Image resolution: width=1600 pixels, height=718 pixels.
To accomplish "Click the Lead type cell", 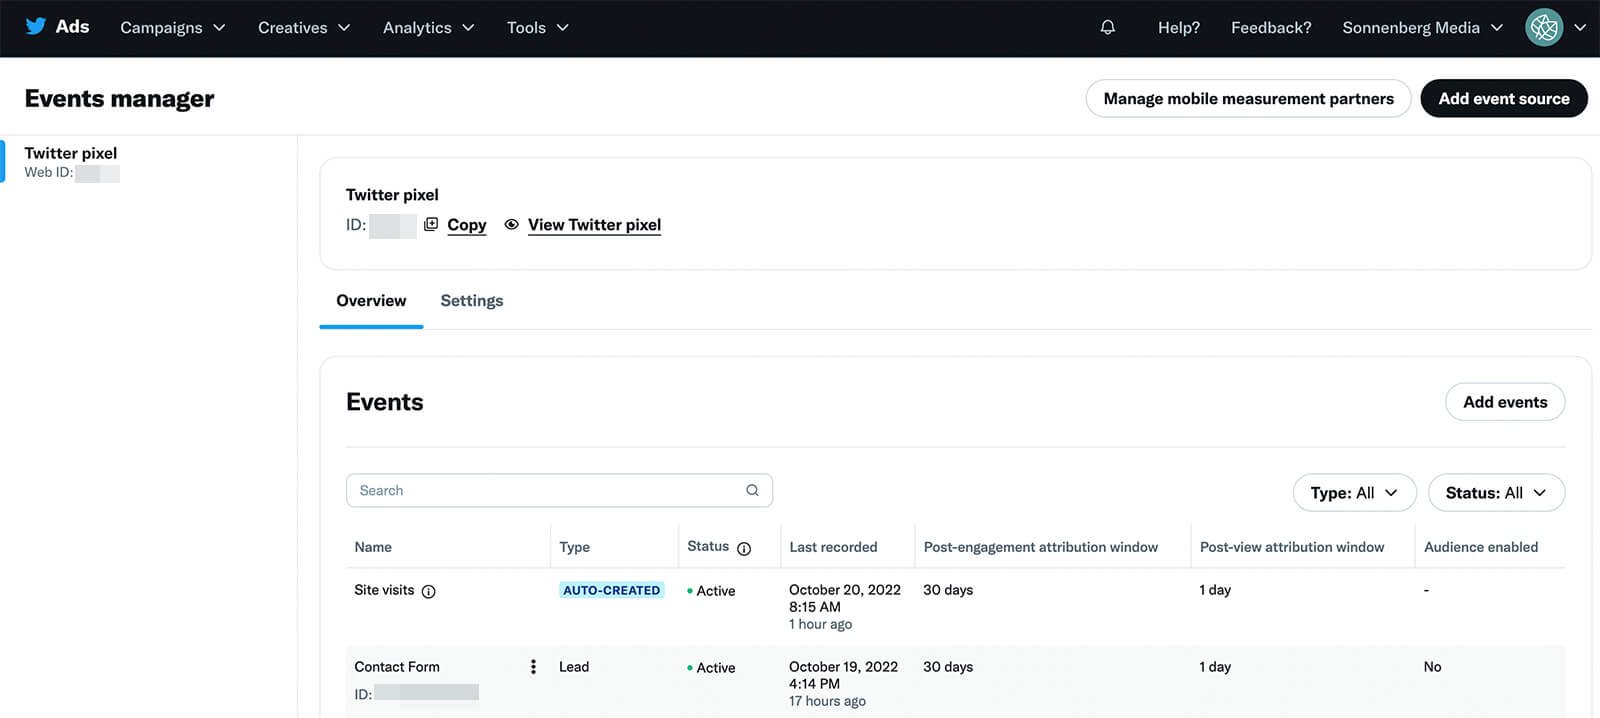I will (x=574, y=666).
